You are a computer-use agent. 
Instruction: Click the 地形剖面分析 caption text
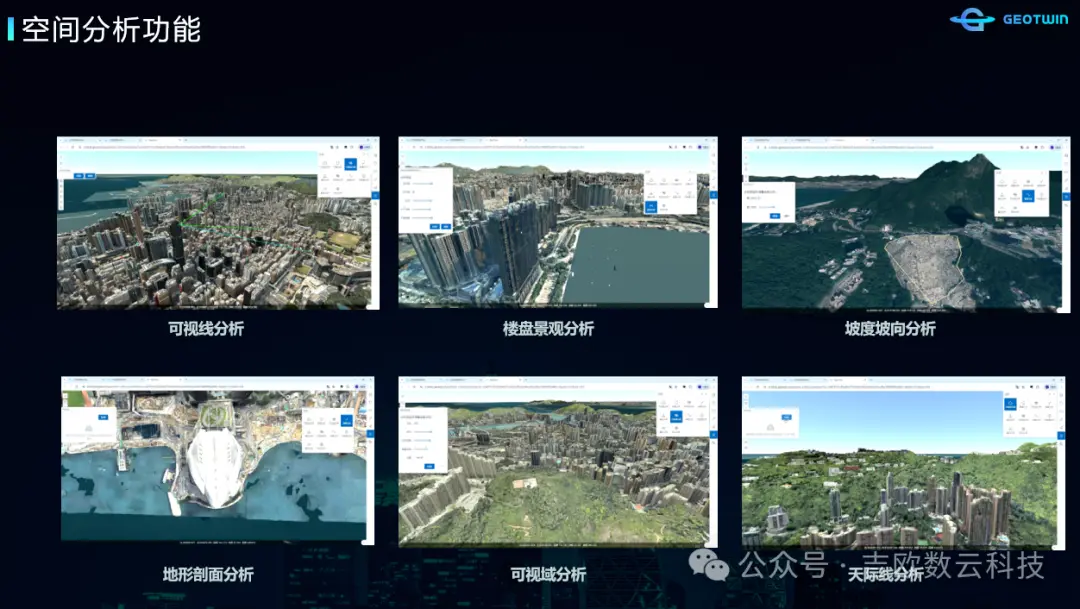coord(208,574)
